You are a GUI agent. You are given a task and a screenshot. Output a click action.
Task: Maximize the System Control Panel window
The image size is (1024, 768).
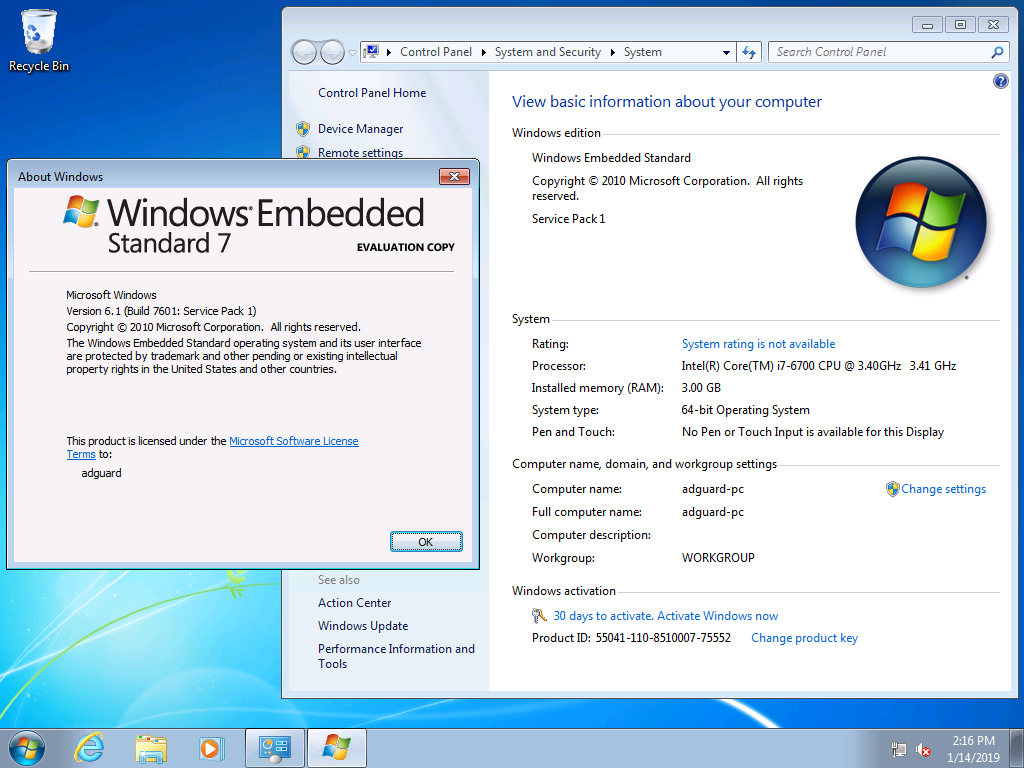pos(960,25)
